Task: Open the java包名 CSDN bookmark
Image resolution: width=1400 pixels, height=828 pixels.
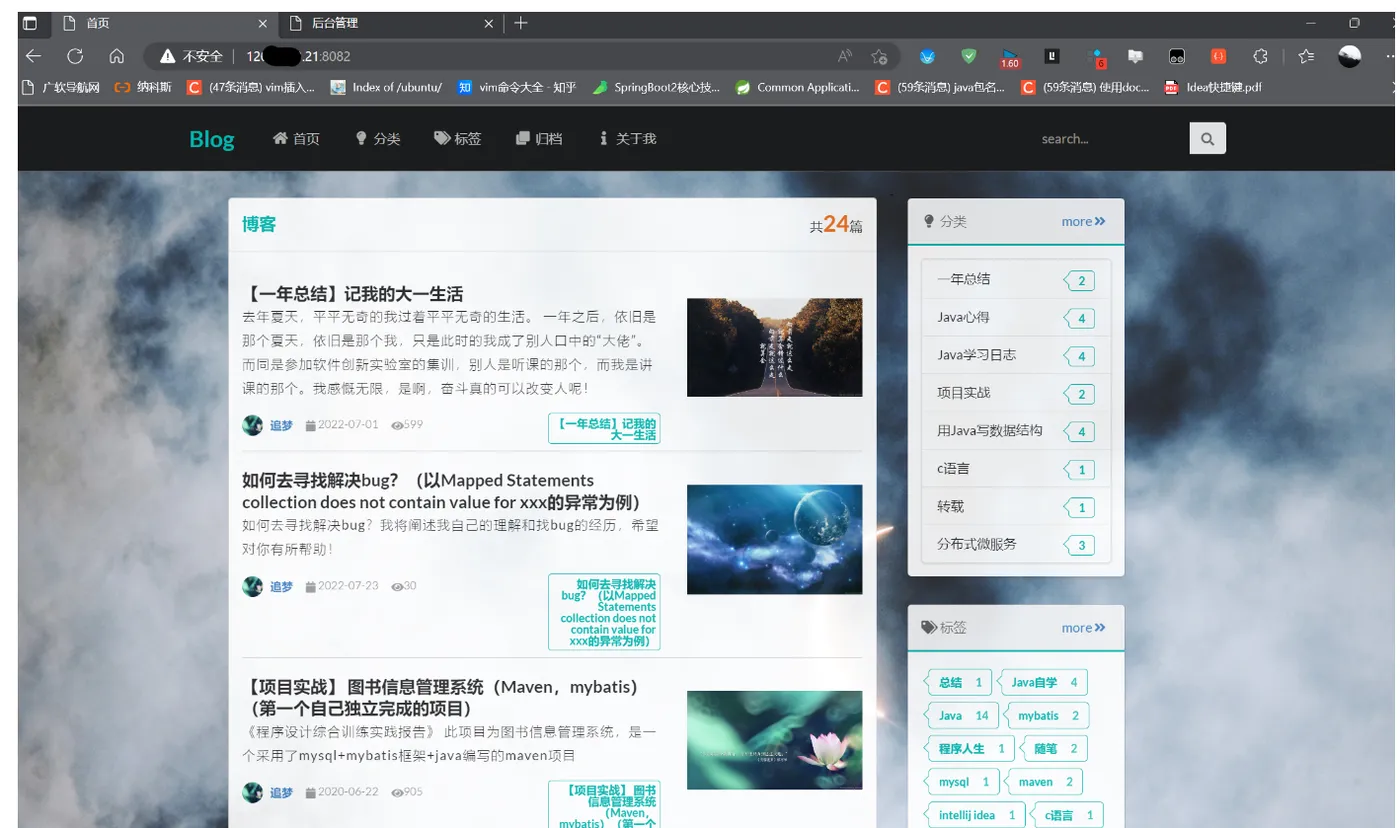Action: pos(940,87)
